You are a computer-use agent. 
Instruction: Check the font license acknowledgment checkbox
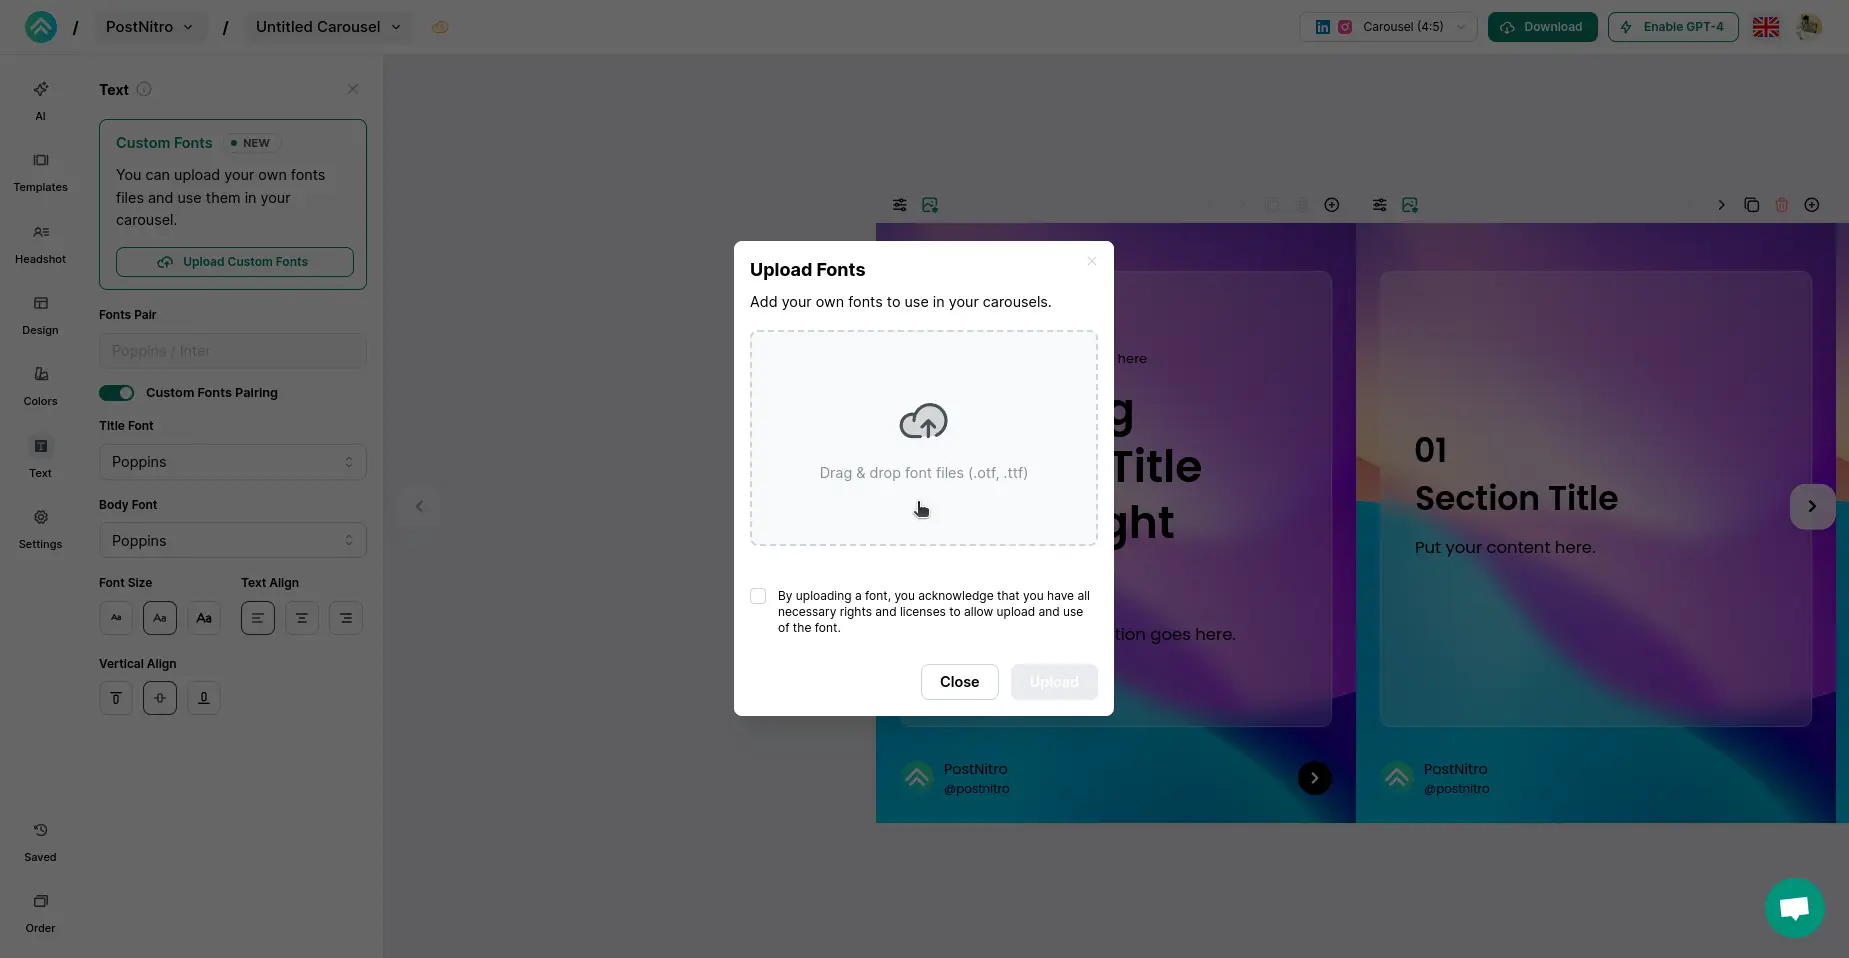pyautogui.click(x=758, y=595)
